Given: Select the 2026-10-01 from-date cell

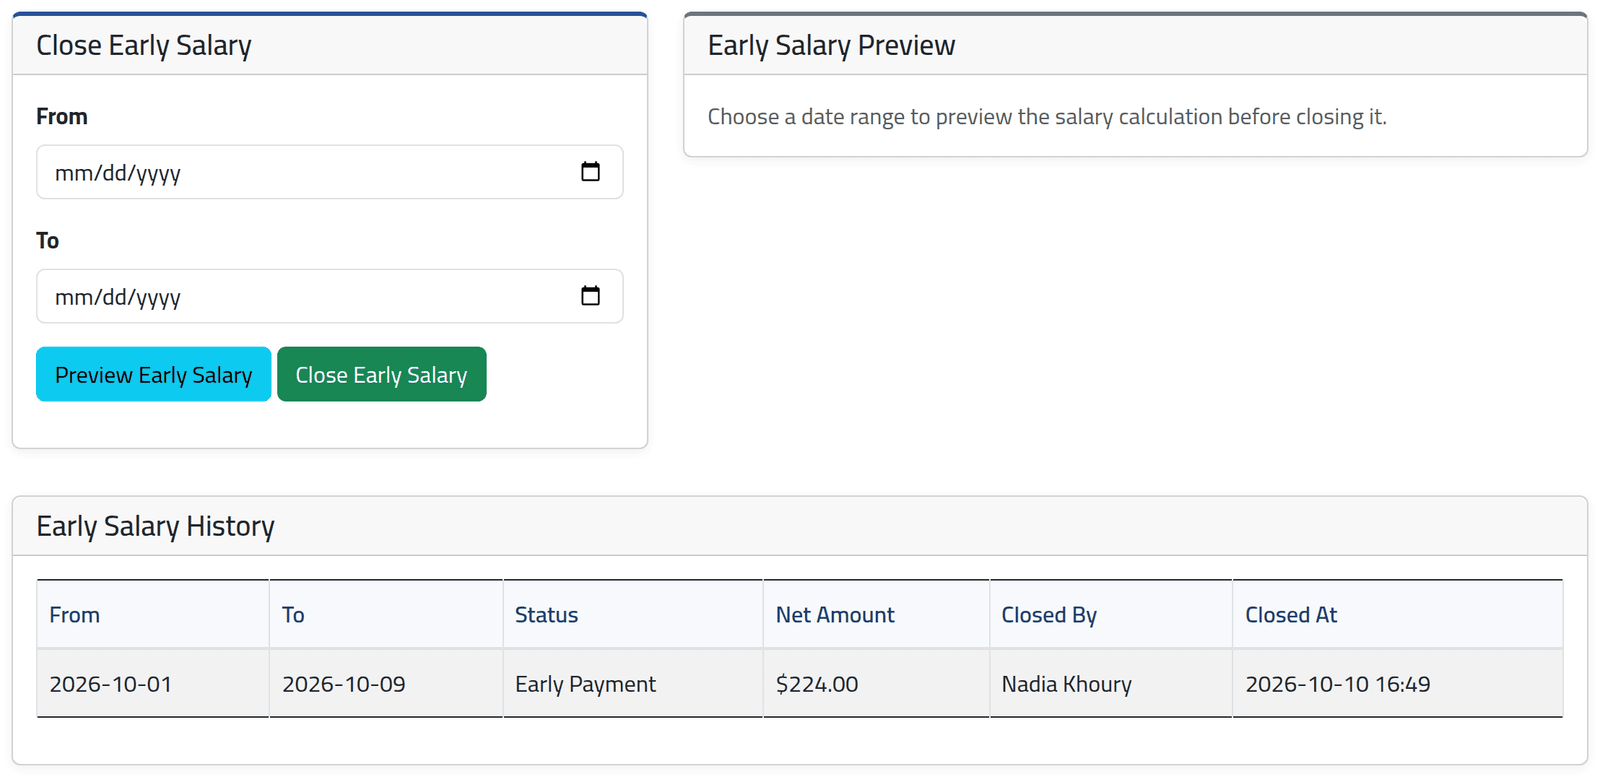Looking at the screenshot, I should (x=152, y=684).
